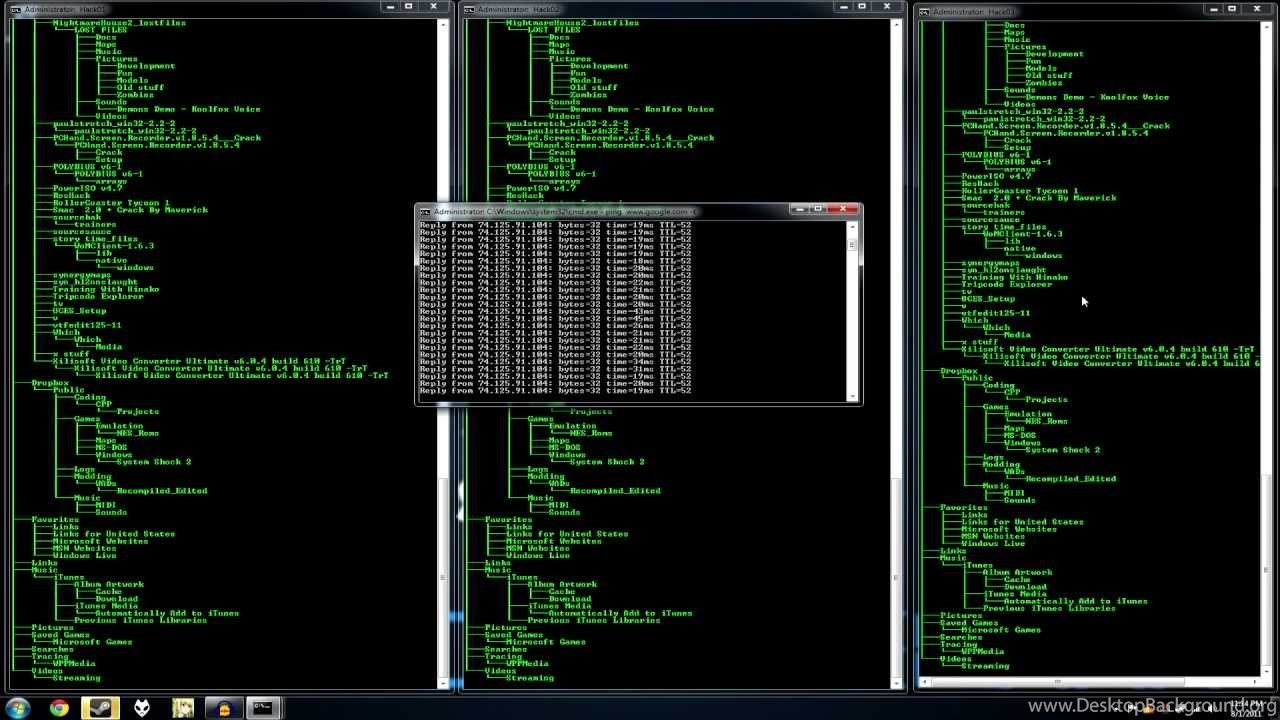Click 'RollerCoaster Tycoon 1' in left Hack01 window
The height and width of the screenshot is (720, 1280).
click(111, 203)
